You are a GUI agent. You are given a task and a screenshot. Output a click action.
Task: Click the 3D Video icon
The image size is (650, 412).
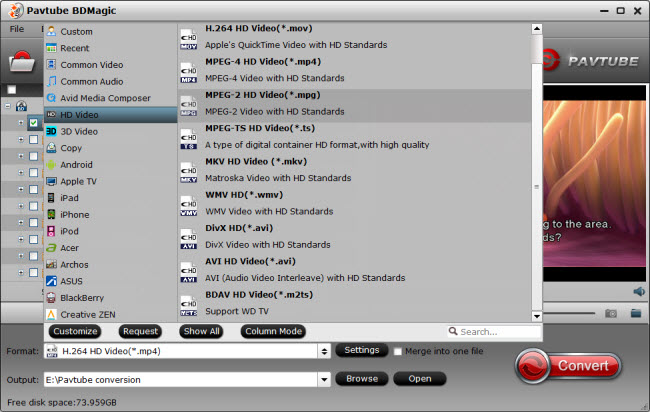pos(51,131)
